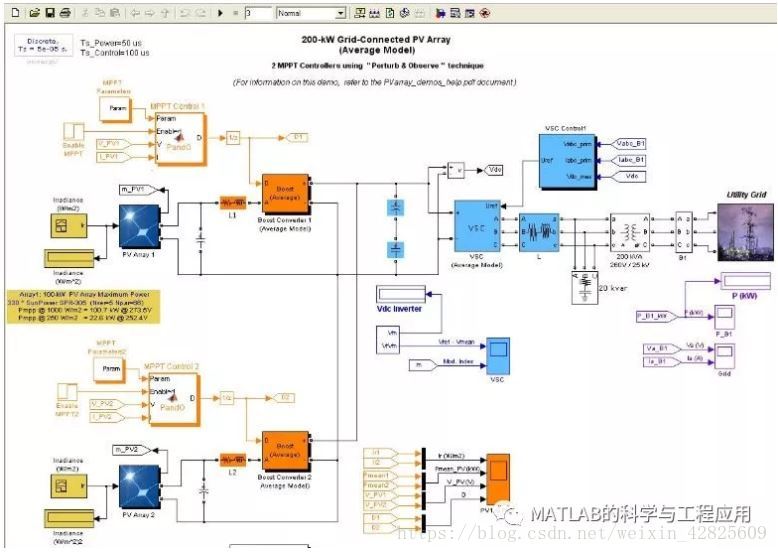Print the diagram using the printer icon
778x553 pixels.
(65, 13)
